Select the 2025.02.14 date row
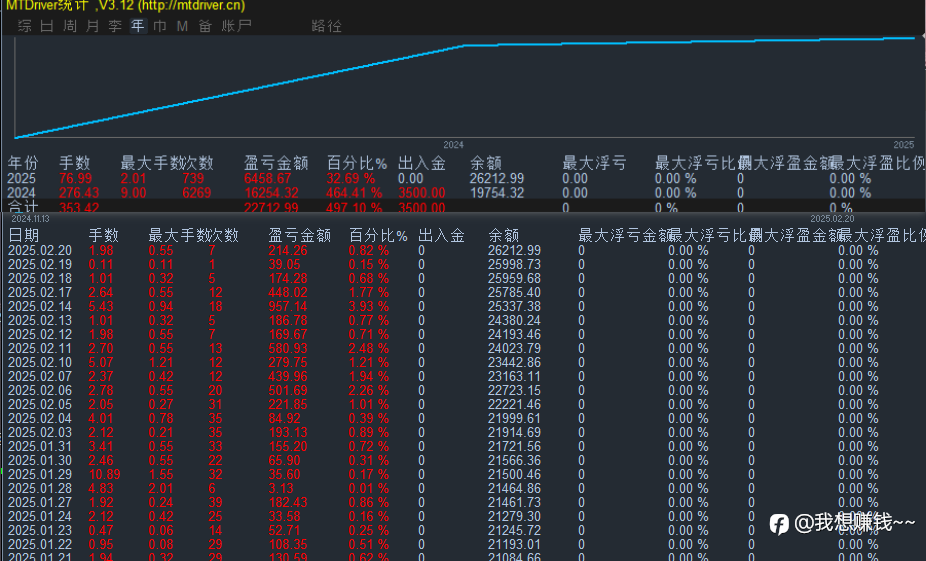926x561 pixels. [x=463, y=306]
